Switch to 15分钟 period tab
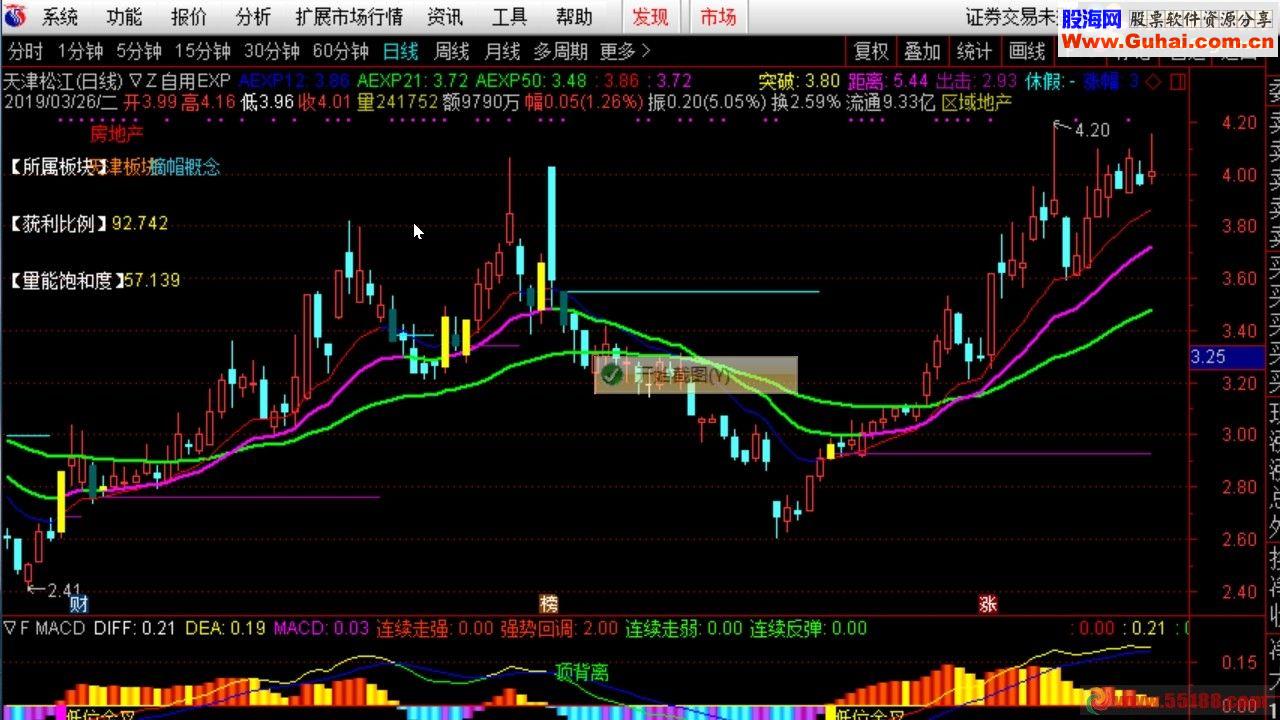The height and width of the screenshot is (720, 1280). coord(202,51)
